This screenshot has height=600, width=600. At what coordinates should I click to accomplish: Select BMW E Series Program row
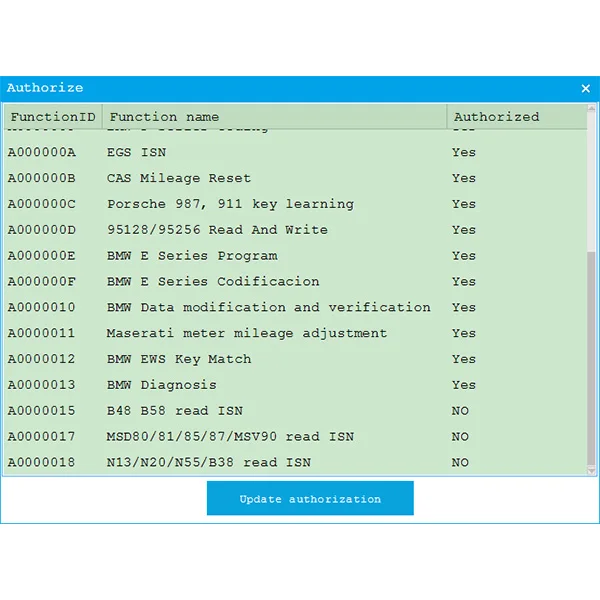pos(295,256)
